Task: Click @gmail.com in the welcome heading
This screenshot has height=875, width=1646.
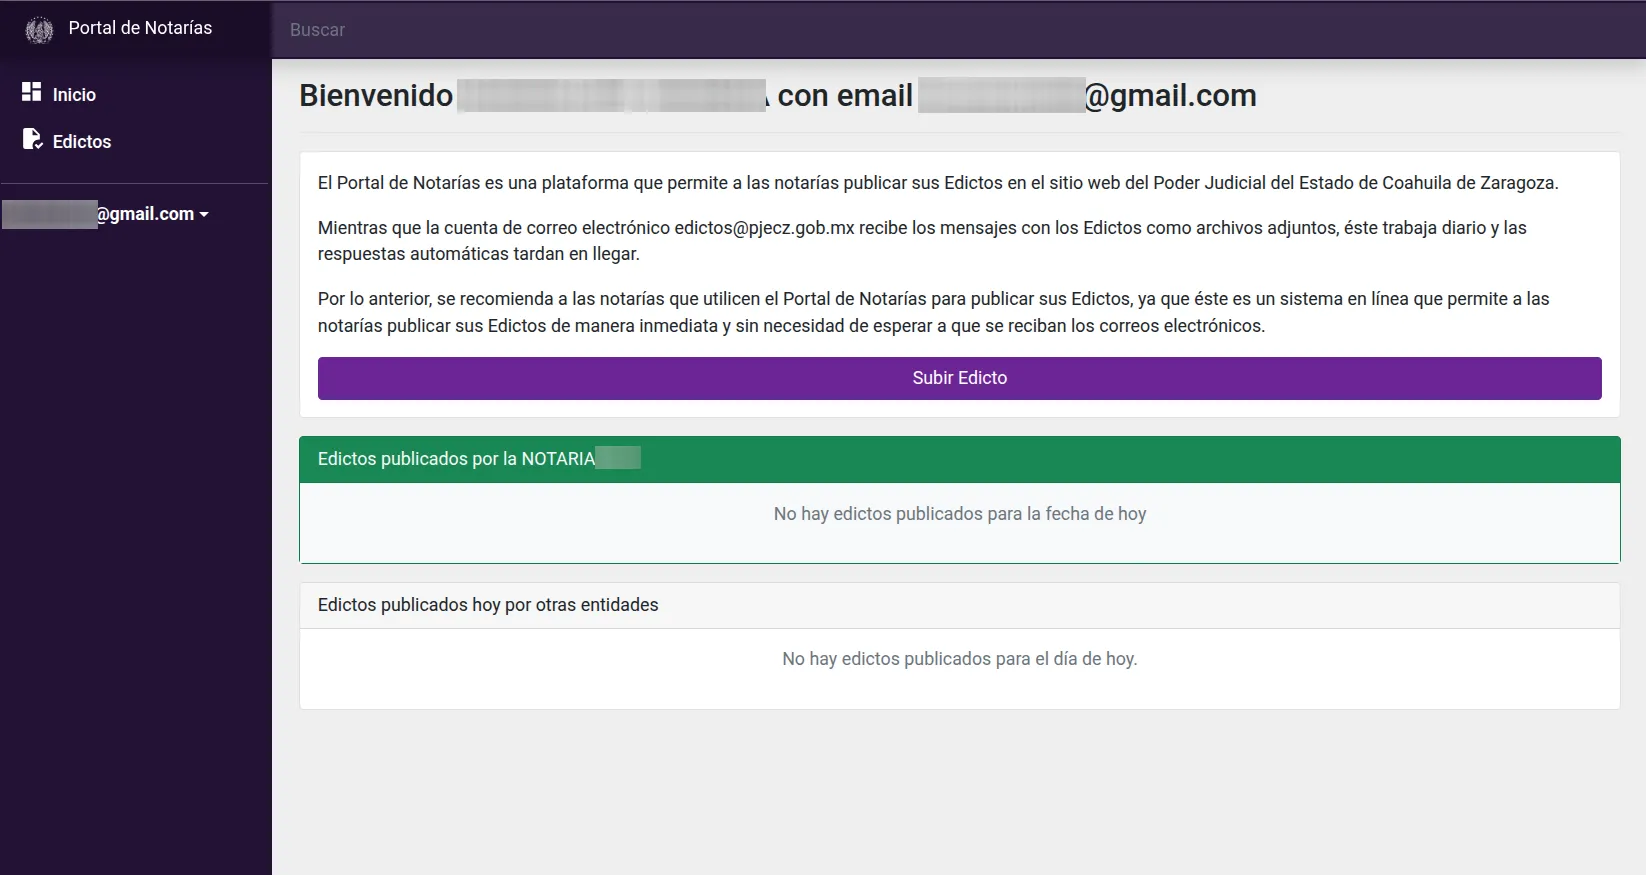Action: click(1170, 96)
